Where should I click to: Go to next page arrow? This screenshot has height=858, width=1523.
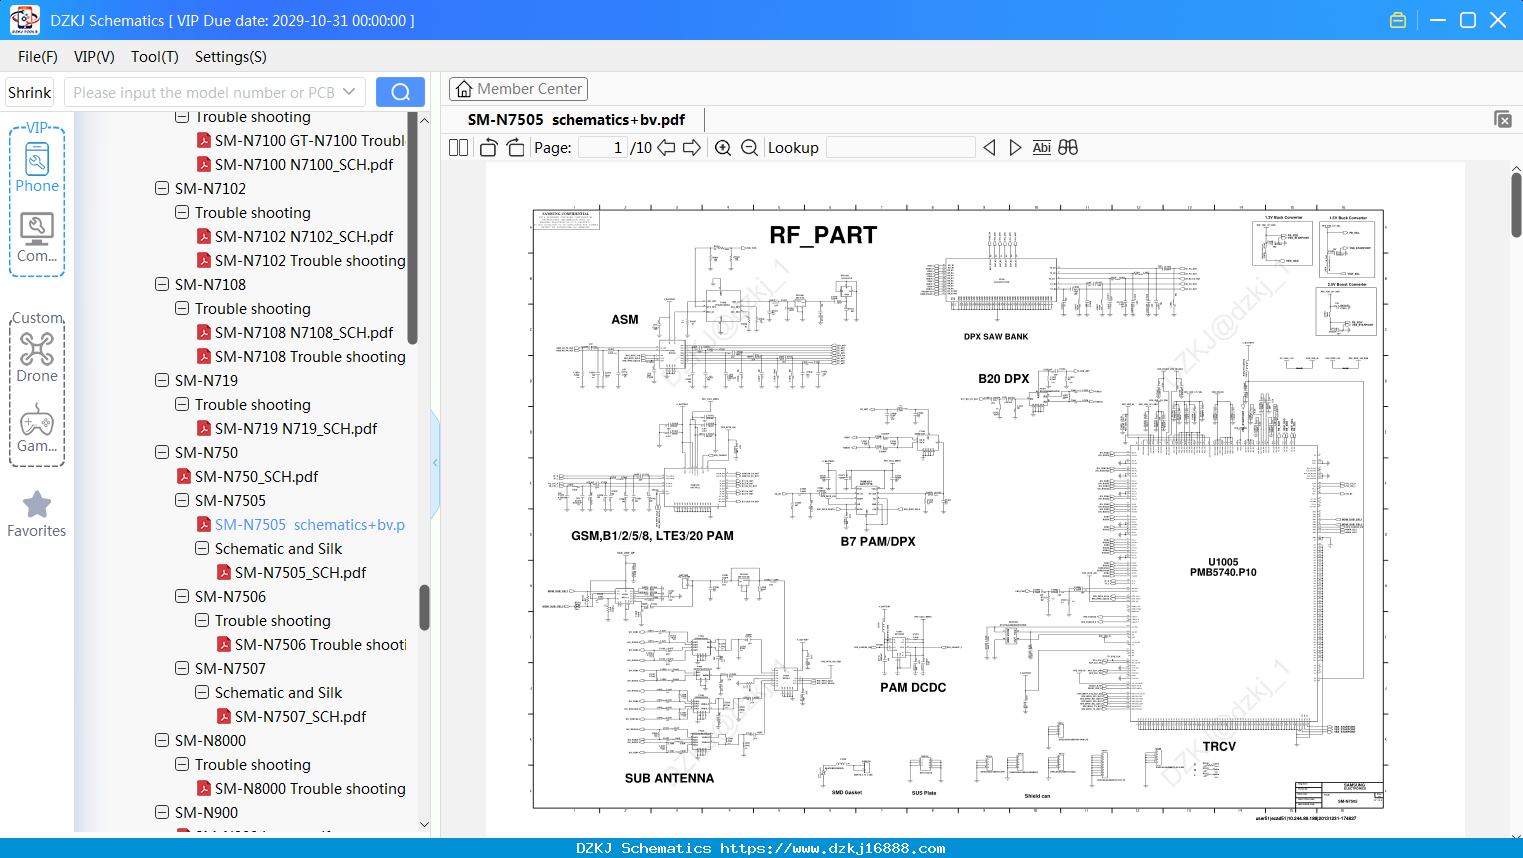point(692,148)
